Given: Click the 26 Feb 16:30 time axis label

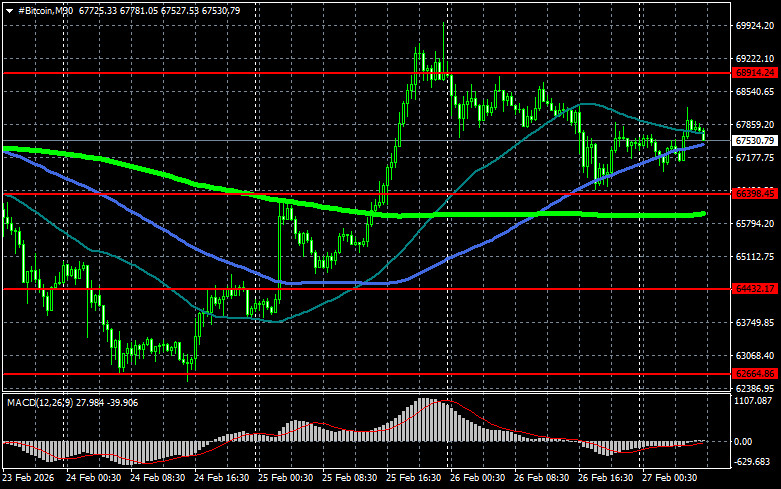Looking at the screenshot, I should 606,478.
